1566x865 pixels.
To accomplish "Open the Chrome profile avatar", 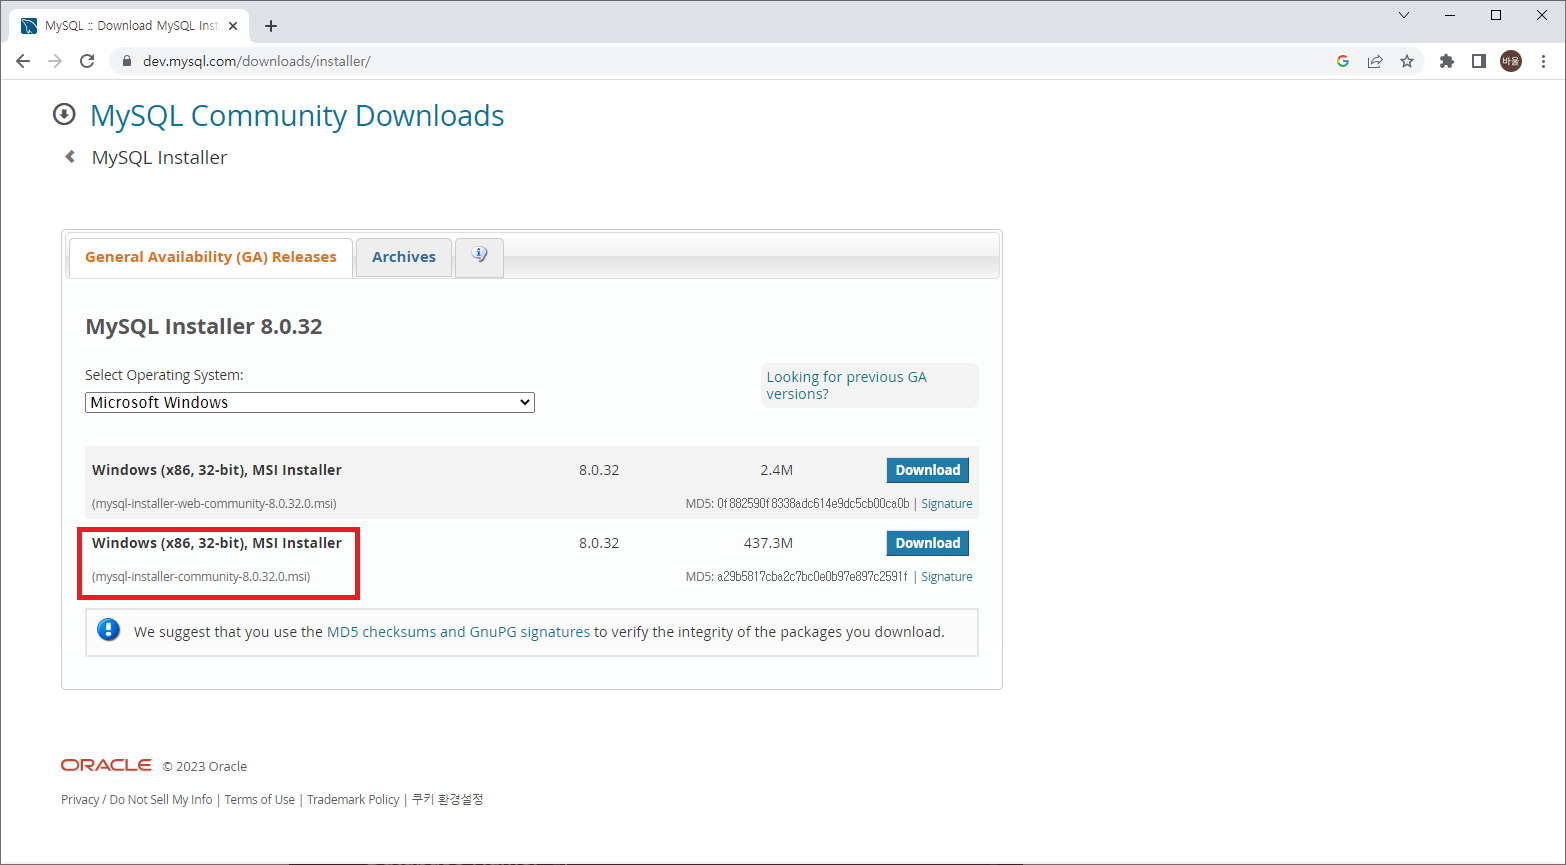I will [x=1511, y=61].
